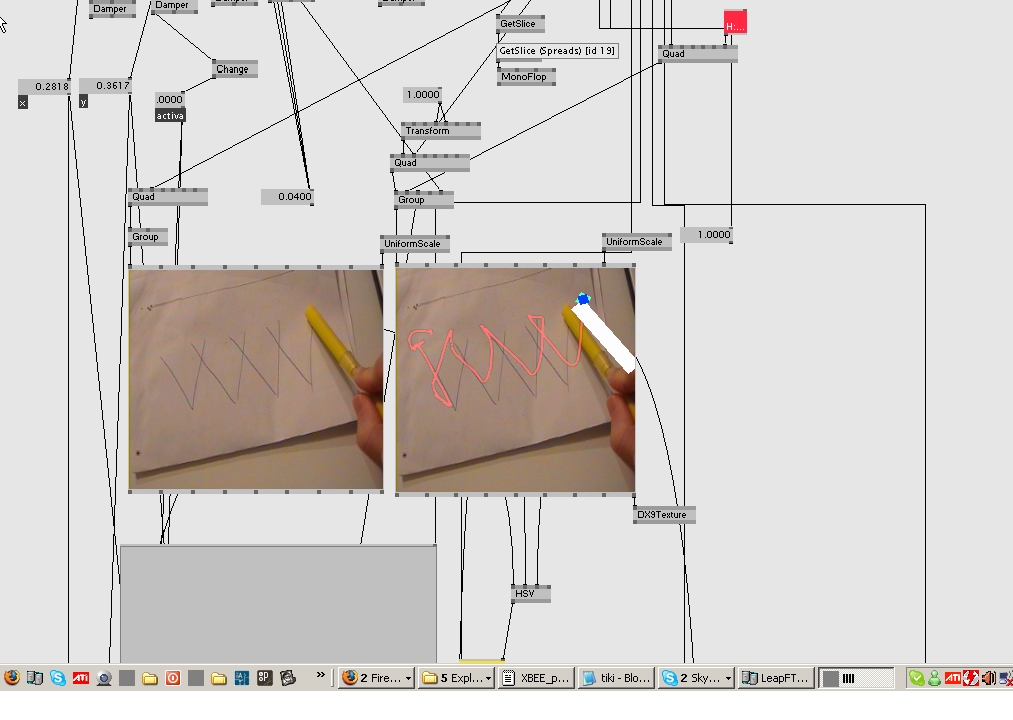Select the DX9Texture node

pos(663,515)
